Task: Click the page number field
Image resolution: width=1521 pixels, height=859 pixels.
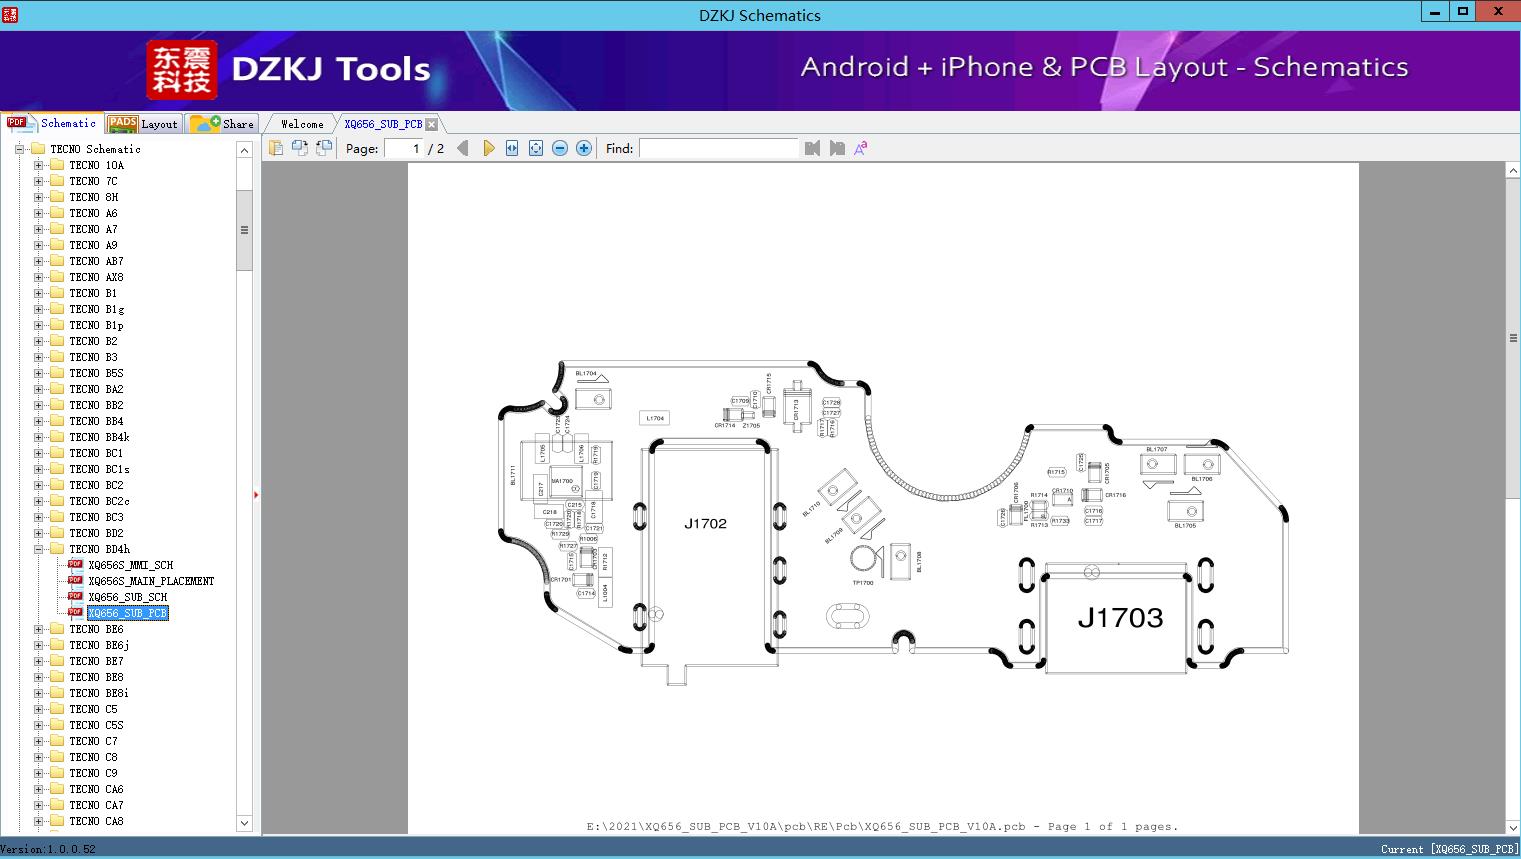Action: 404,148
